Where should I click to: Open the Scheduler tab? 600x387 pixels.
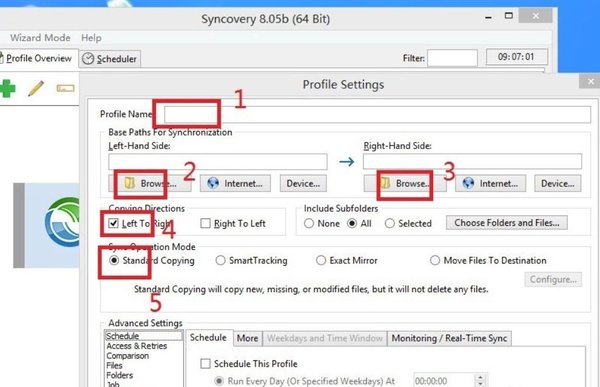coord(110,59)
